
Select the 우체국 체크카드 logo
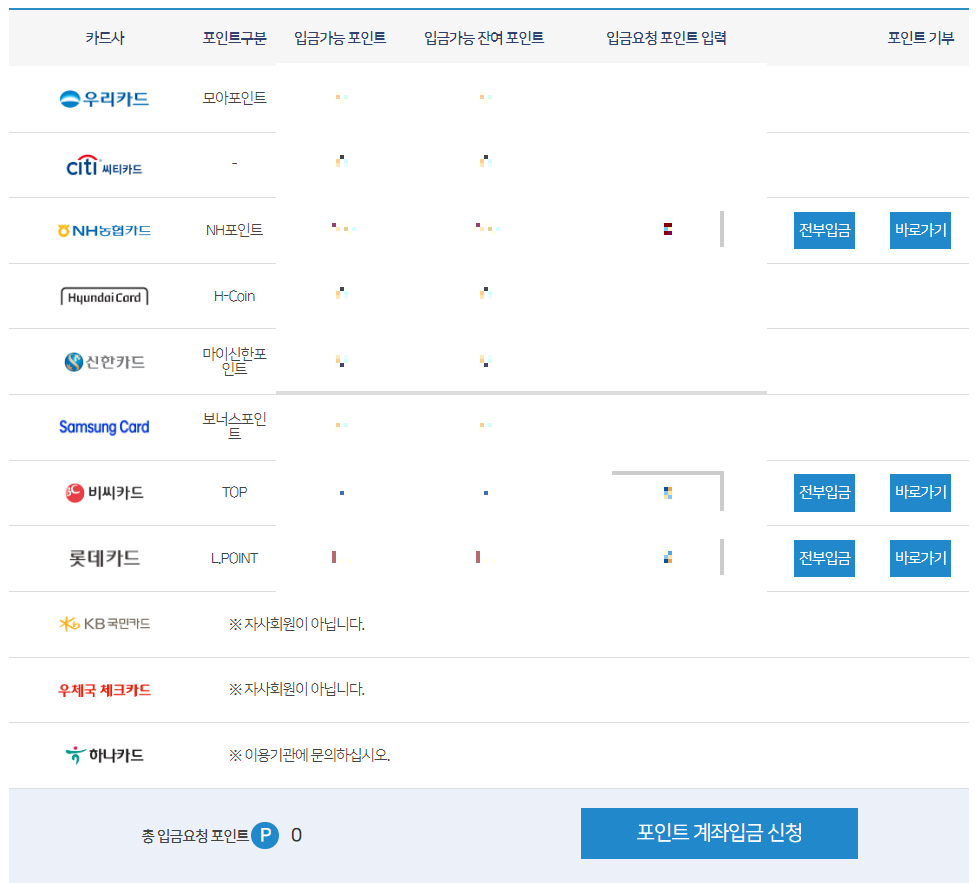104,689
